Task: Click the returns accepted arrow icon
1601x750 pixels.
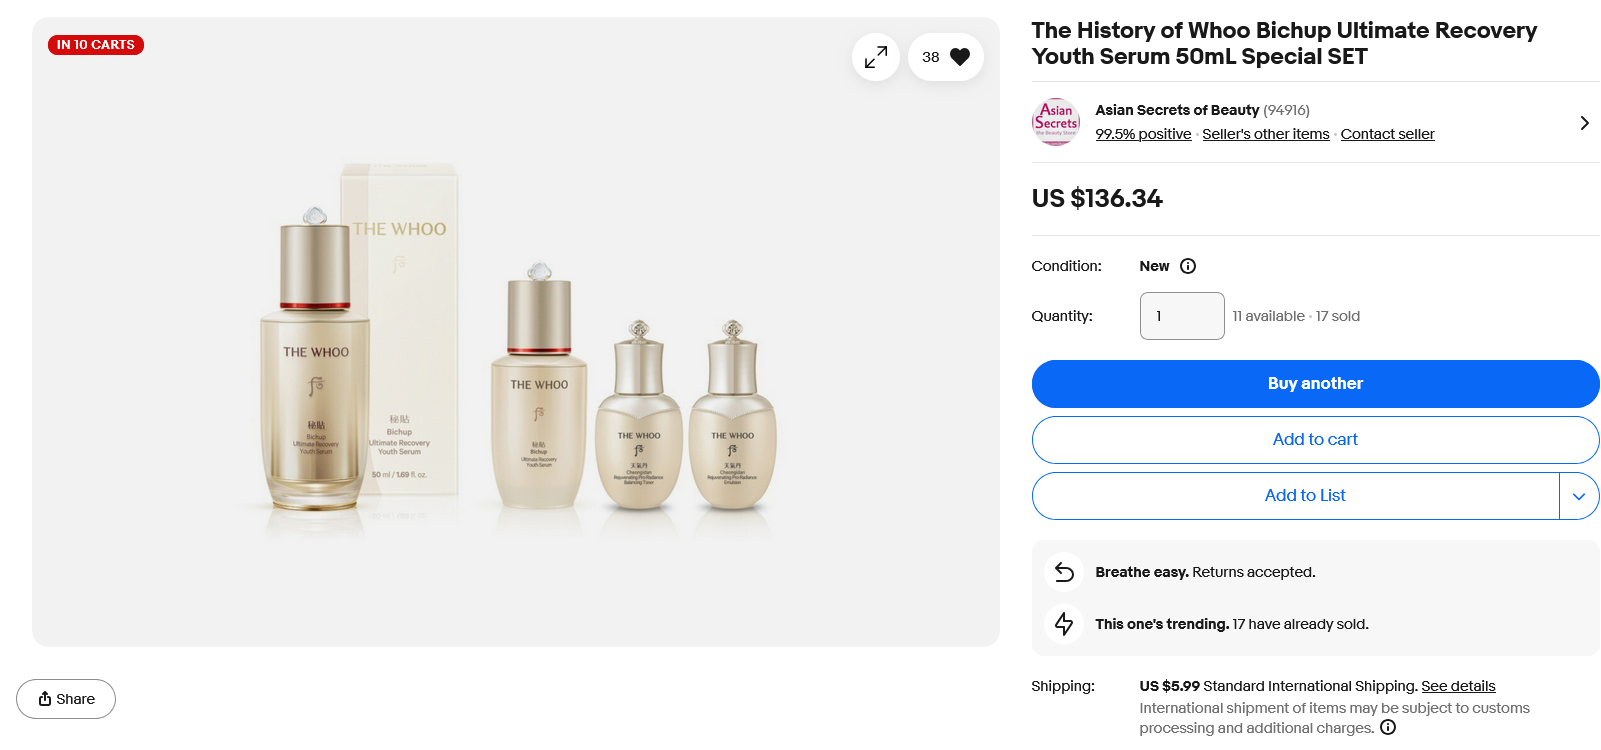Action: pos(1064,572)
